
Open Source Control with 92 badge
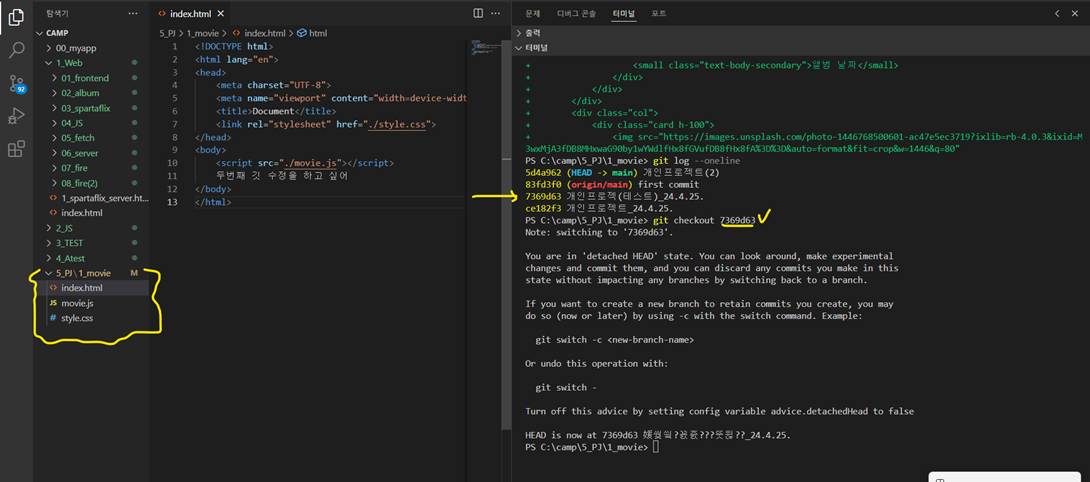tap(16, 83)
